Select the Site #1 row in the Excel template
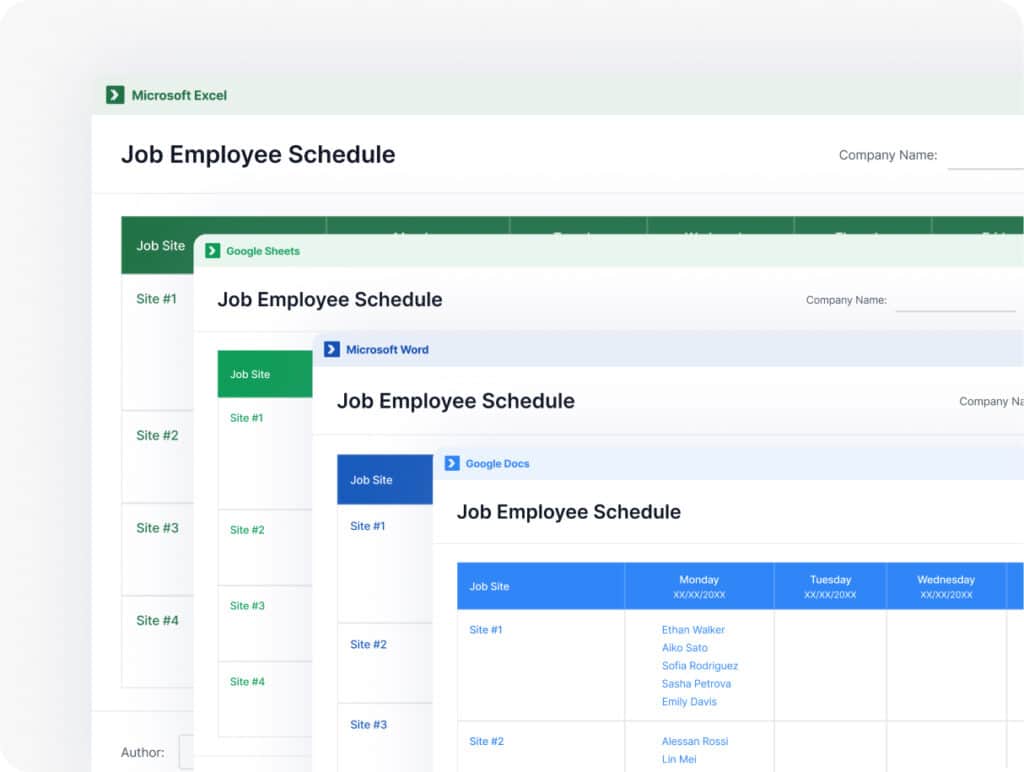Image resolution: width=1024 pixels, height=772 pixels. click(155, 298)
